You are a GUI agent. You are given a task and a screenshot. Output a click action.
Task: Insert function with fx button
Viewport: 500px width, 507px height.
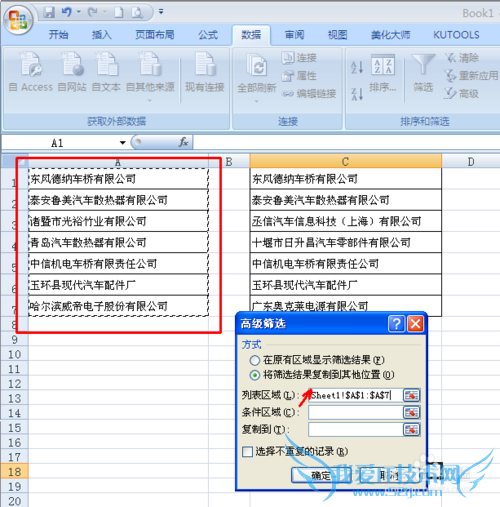point(183,143)
